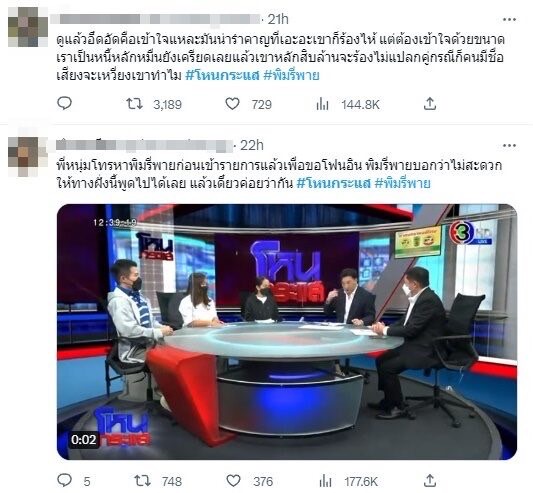The width and height of the screenshot is (533, 493).
Task: Open #โหนกระแส hashtag in the second tweet
Action: [x=333, y=184]
